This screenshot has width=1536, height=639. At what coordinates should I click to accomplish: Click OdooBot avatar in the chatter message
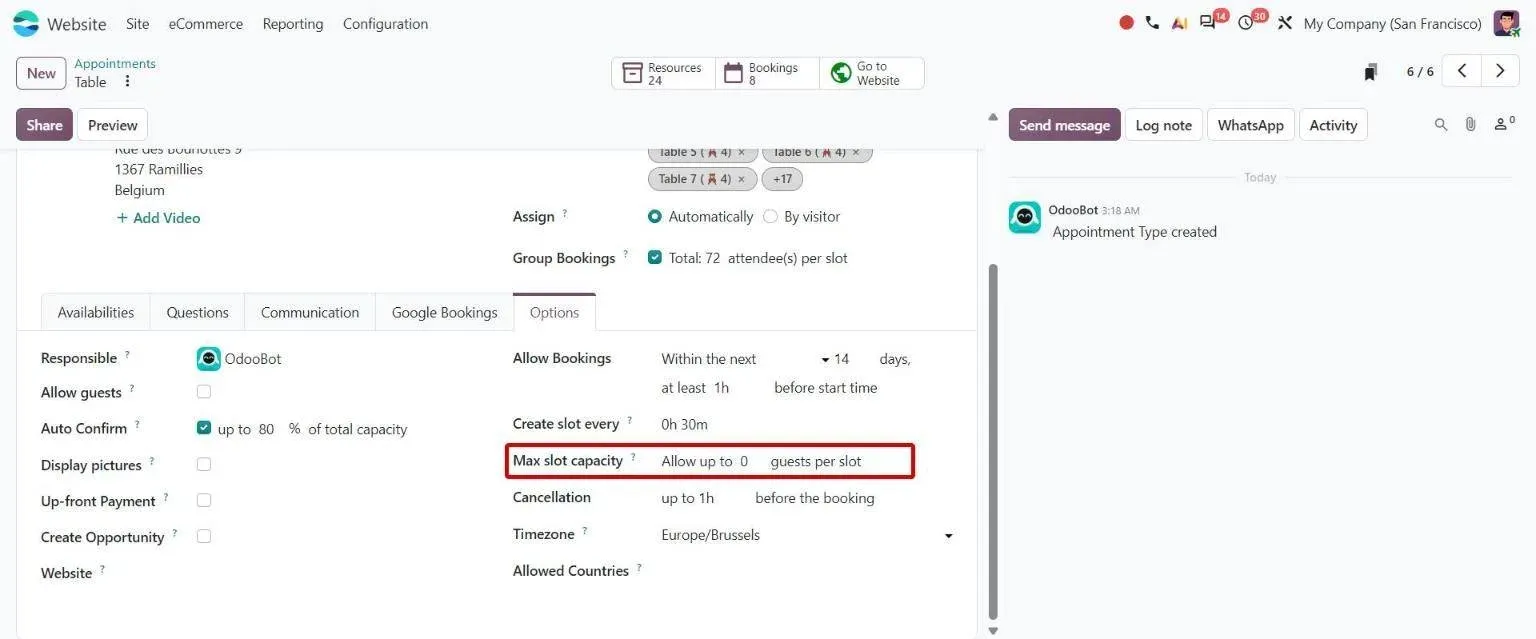point(1024,217)
